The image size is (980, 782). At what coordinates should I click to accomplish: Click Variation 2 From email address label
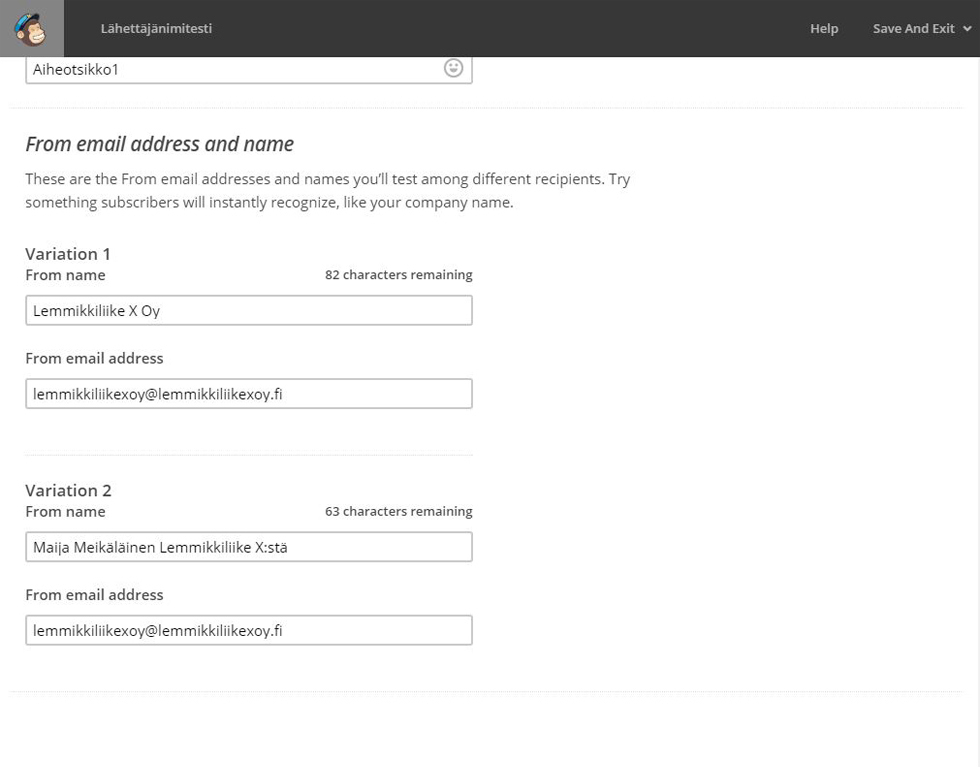94,594
